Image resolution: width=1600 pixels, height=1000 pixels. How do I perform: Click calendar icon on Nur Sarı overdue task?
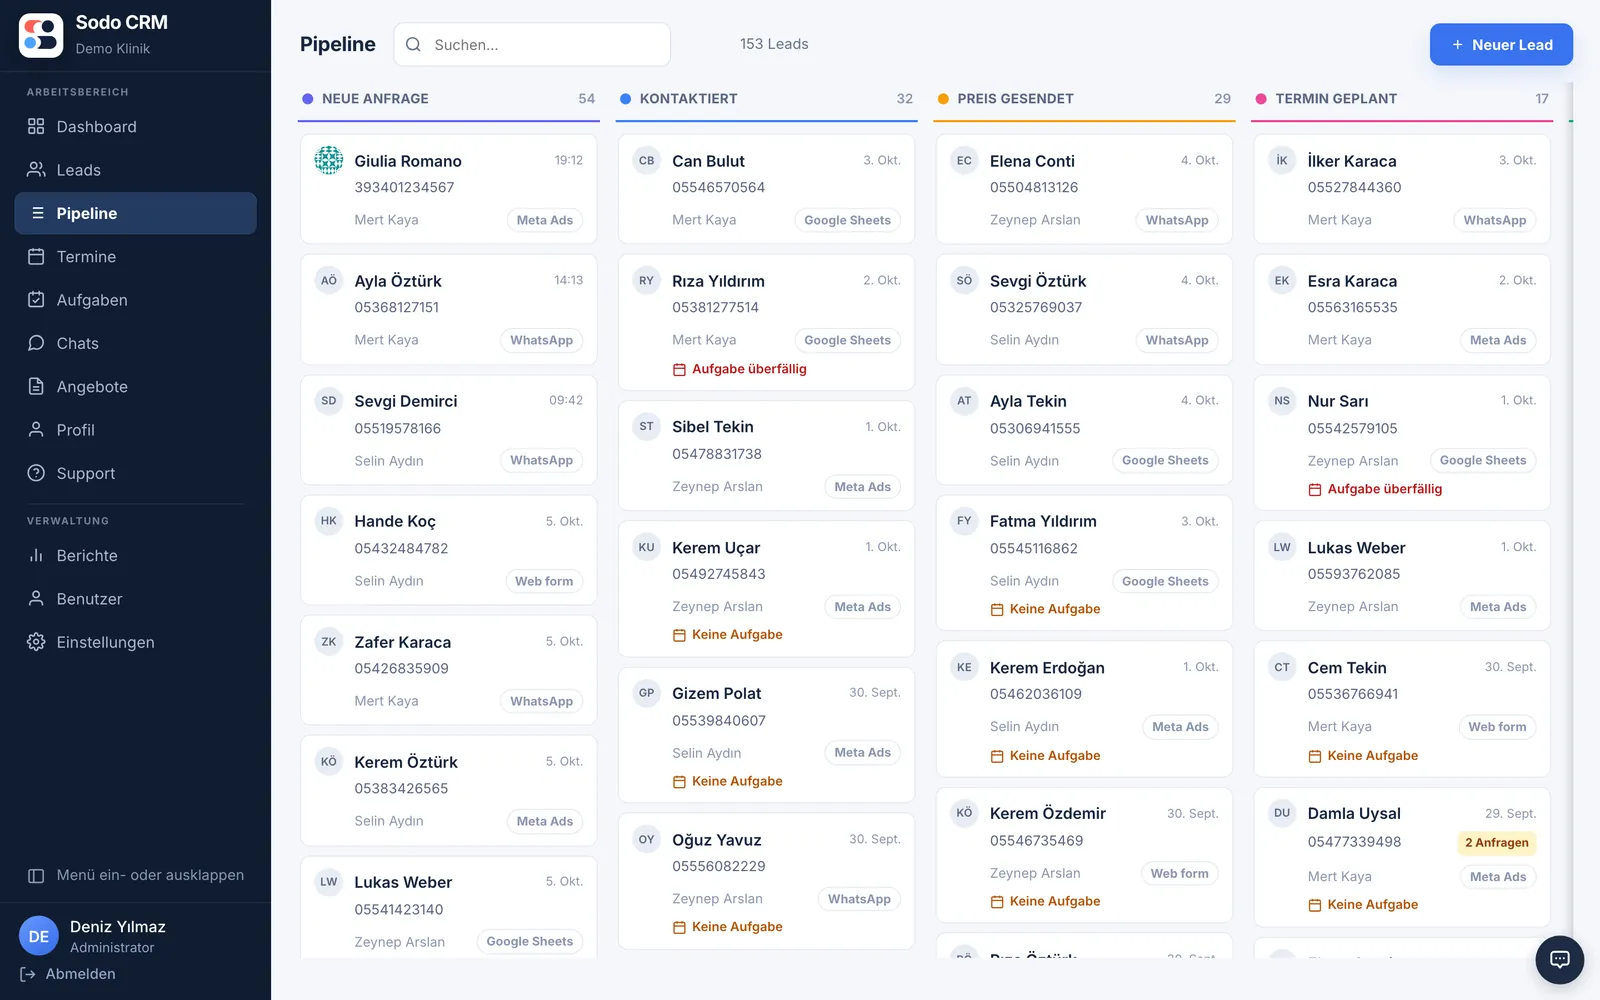(1315, 489)
